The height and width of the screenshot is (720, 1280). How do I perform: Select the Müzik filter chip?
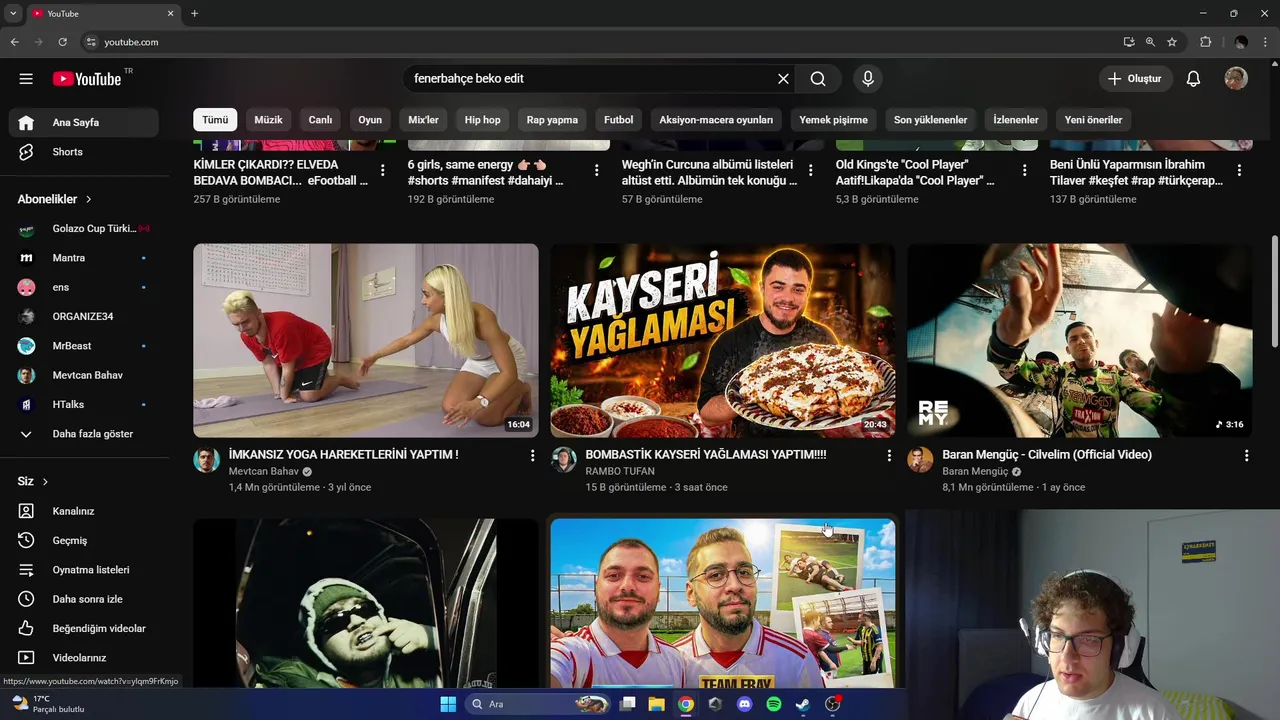tap(268, 120)
